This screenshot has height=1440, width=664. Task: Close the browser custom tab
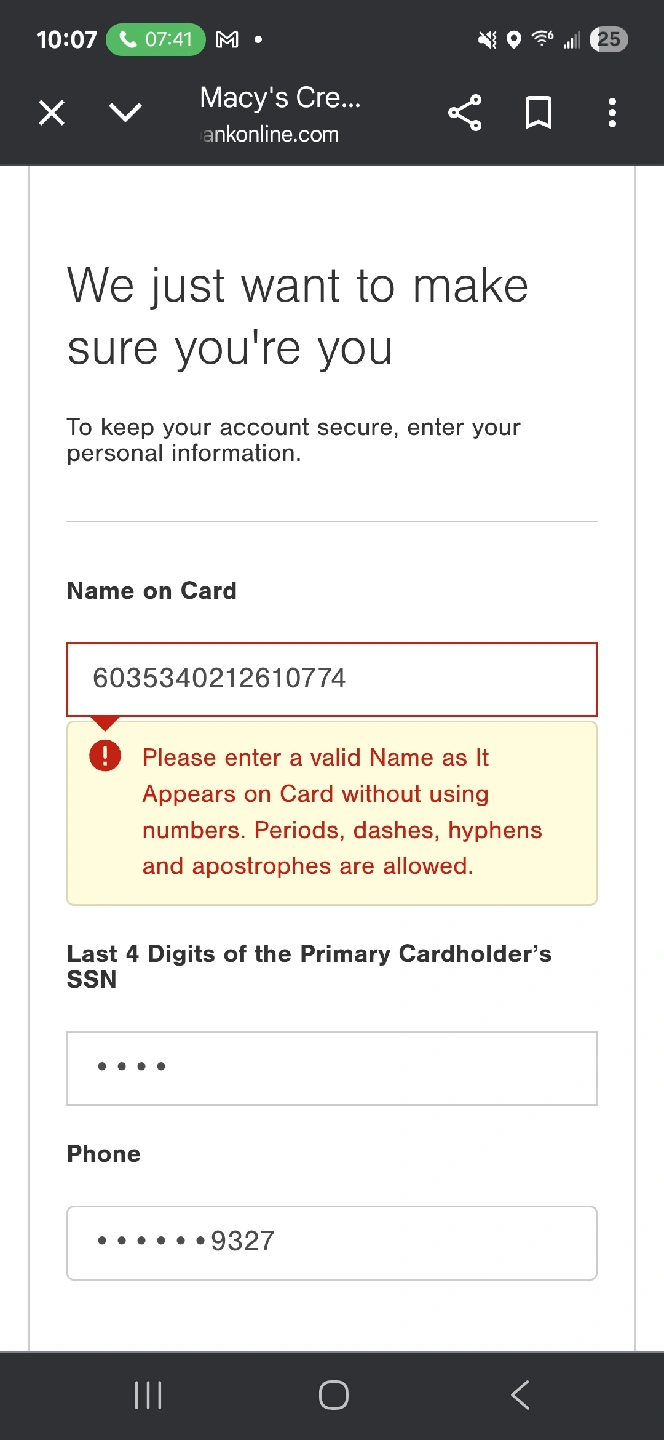(x=52, y=113)
